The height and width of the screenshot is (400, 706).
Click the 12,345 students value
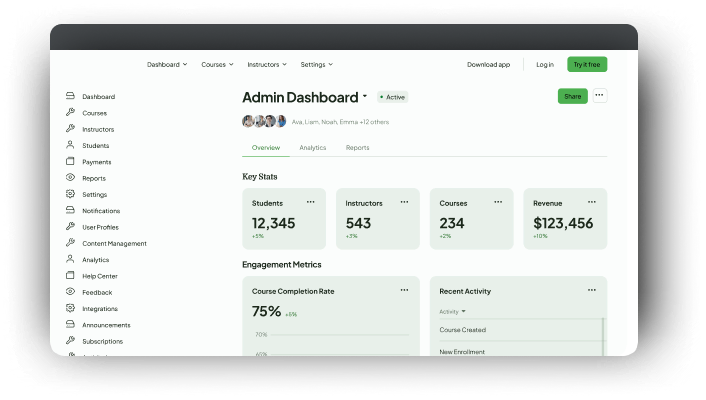[273, 223]
